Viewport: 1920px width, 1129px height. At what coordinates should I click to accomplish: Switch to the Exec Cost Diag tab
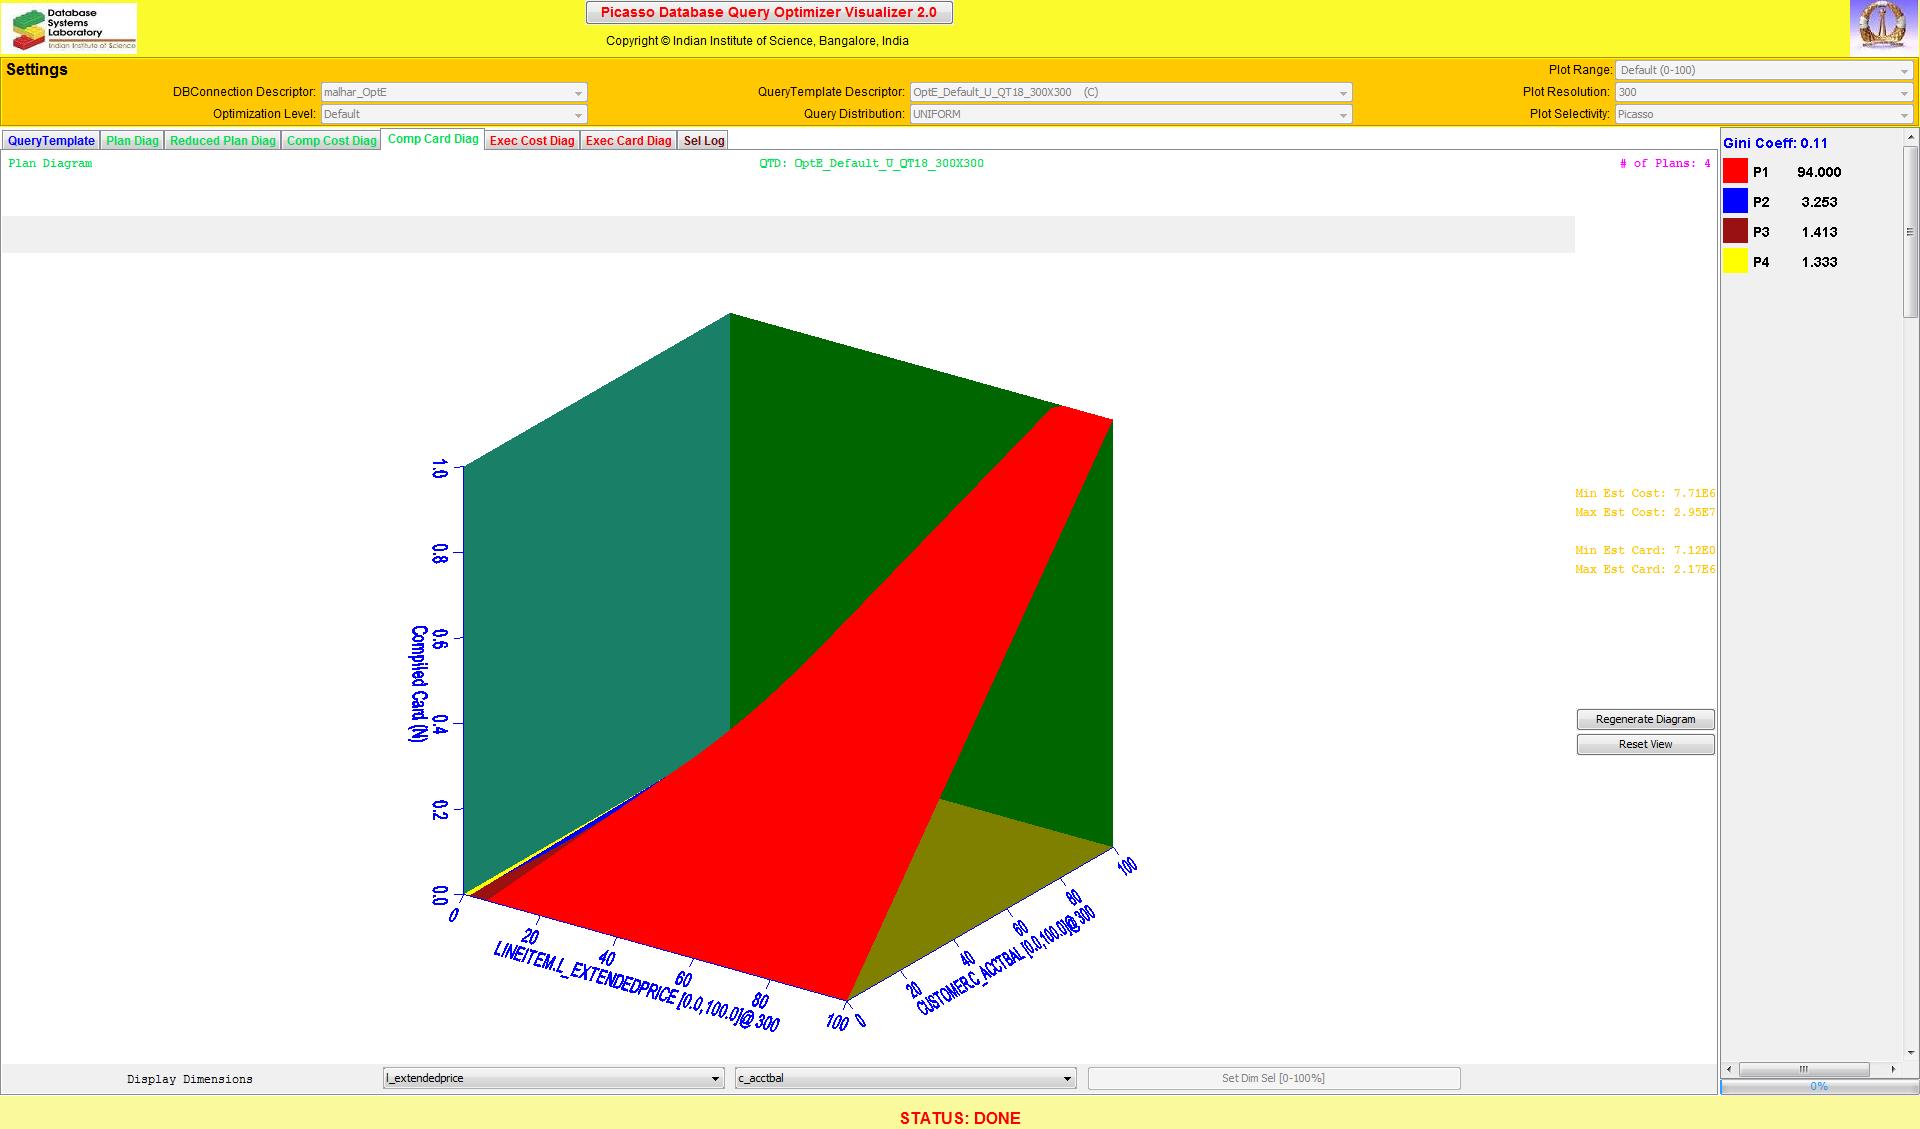(x=532, y=141)
